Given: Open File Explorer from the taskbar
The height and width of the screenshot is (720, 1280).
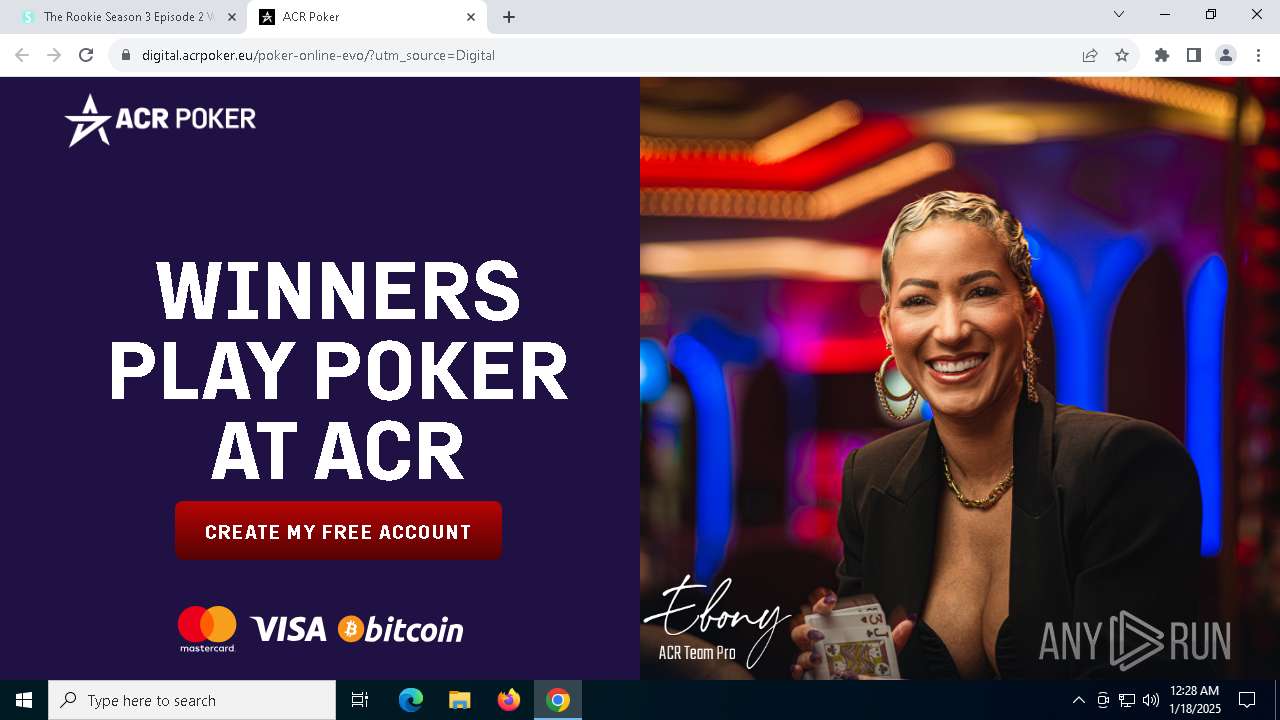Looking at the screenshot, I should point(460,700).
